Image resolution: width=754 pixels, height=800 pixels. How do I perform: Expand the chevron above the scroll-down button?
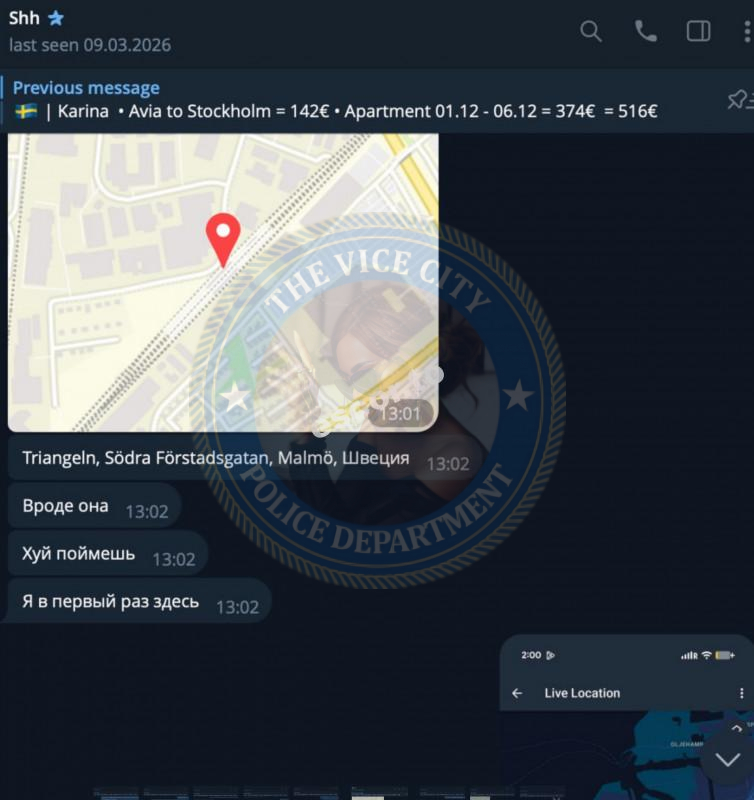coord(736,729)
